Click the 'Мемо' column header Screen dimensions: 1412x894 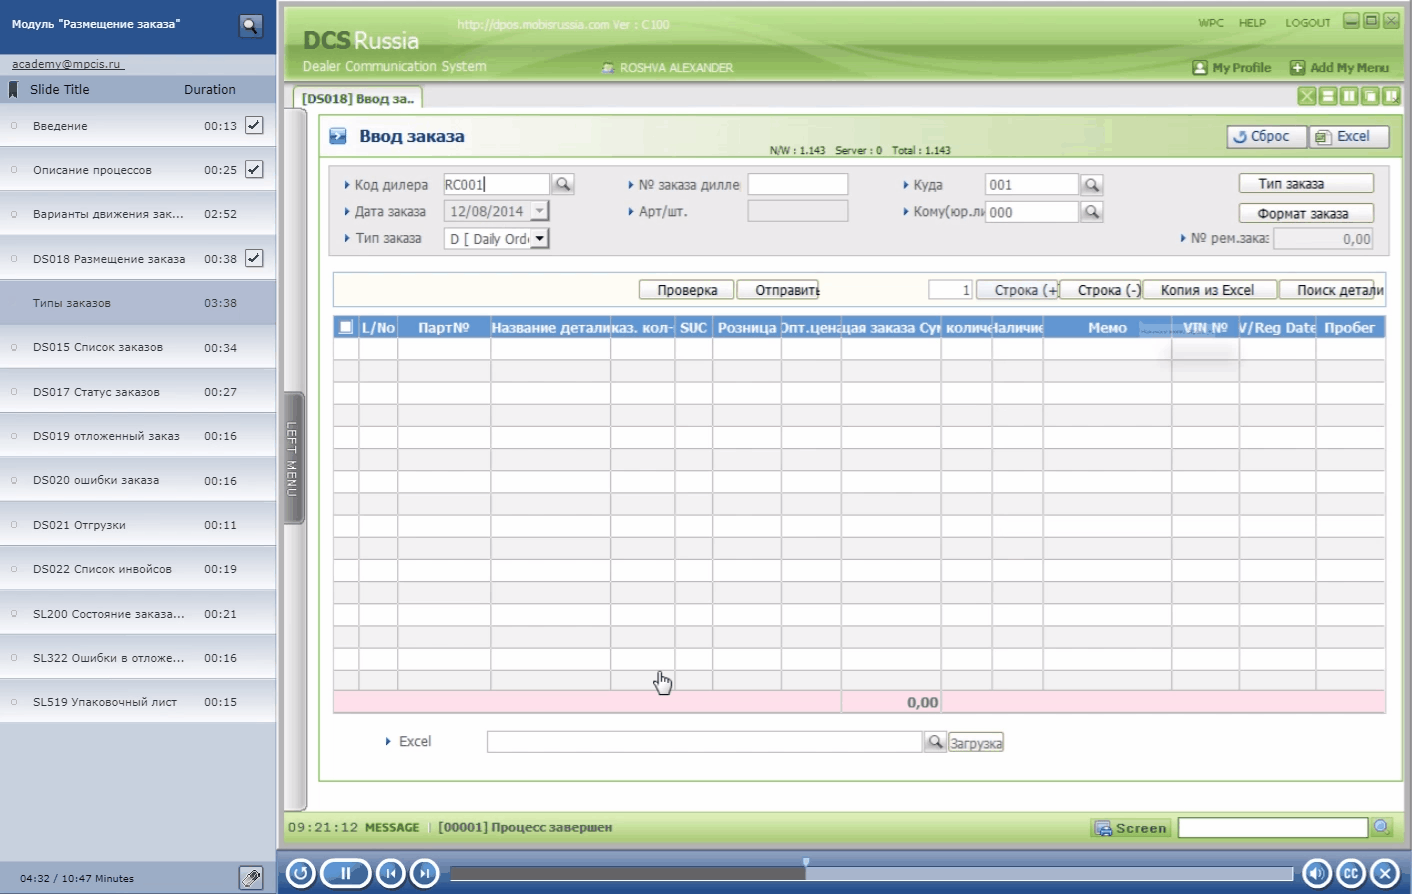pyautogui.click(x=1107, y=328)
